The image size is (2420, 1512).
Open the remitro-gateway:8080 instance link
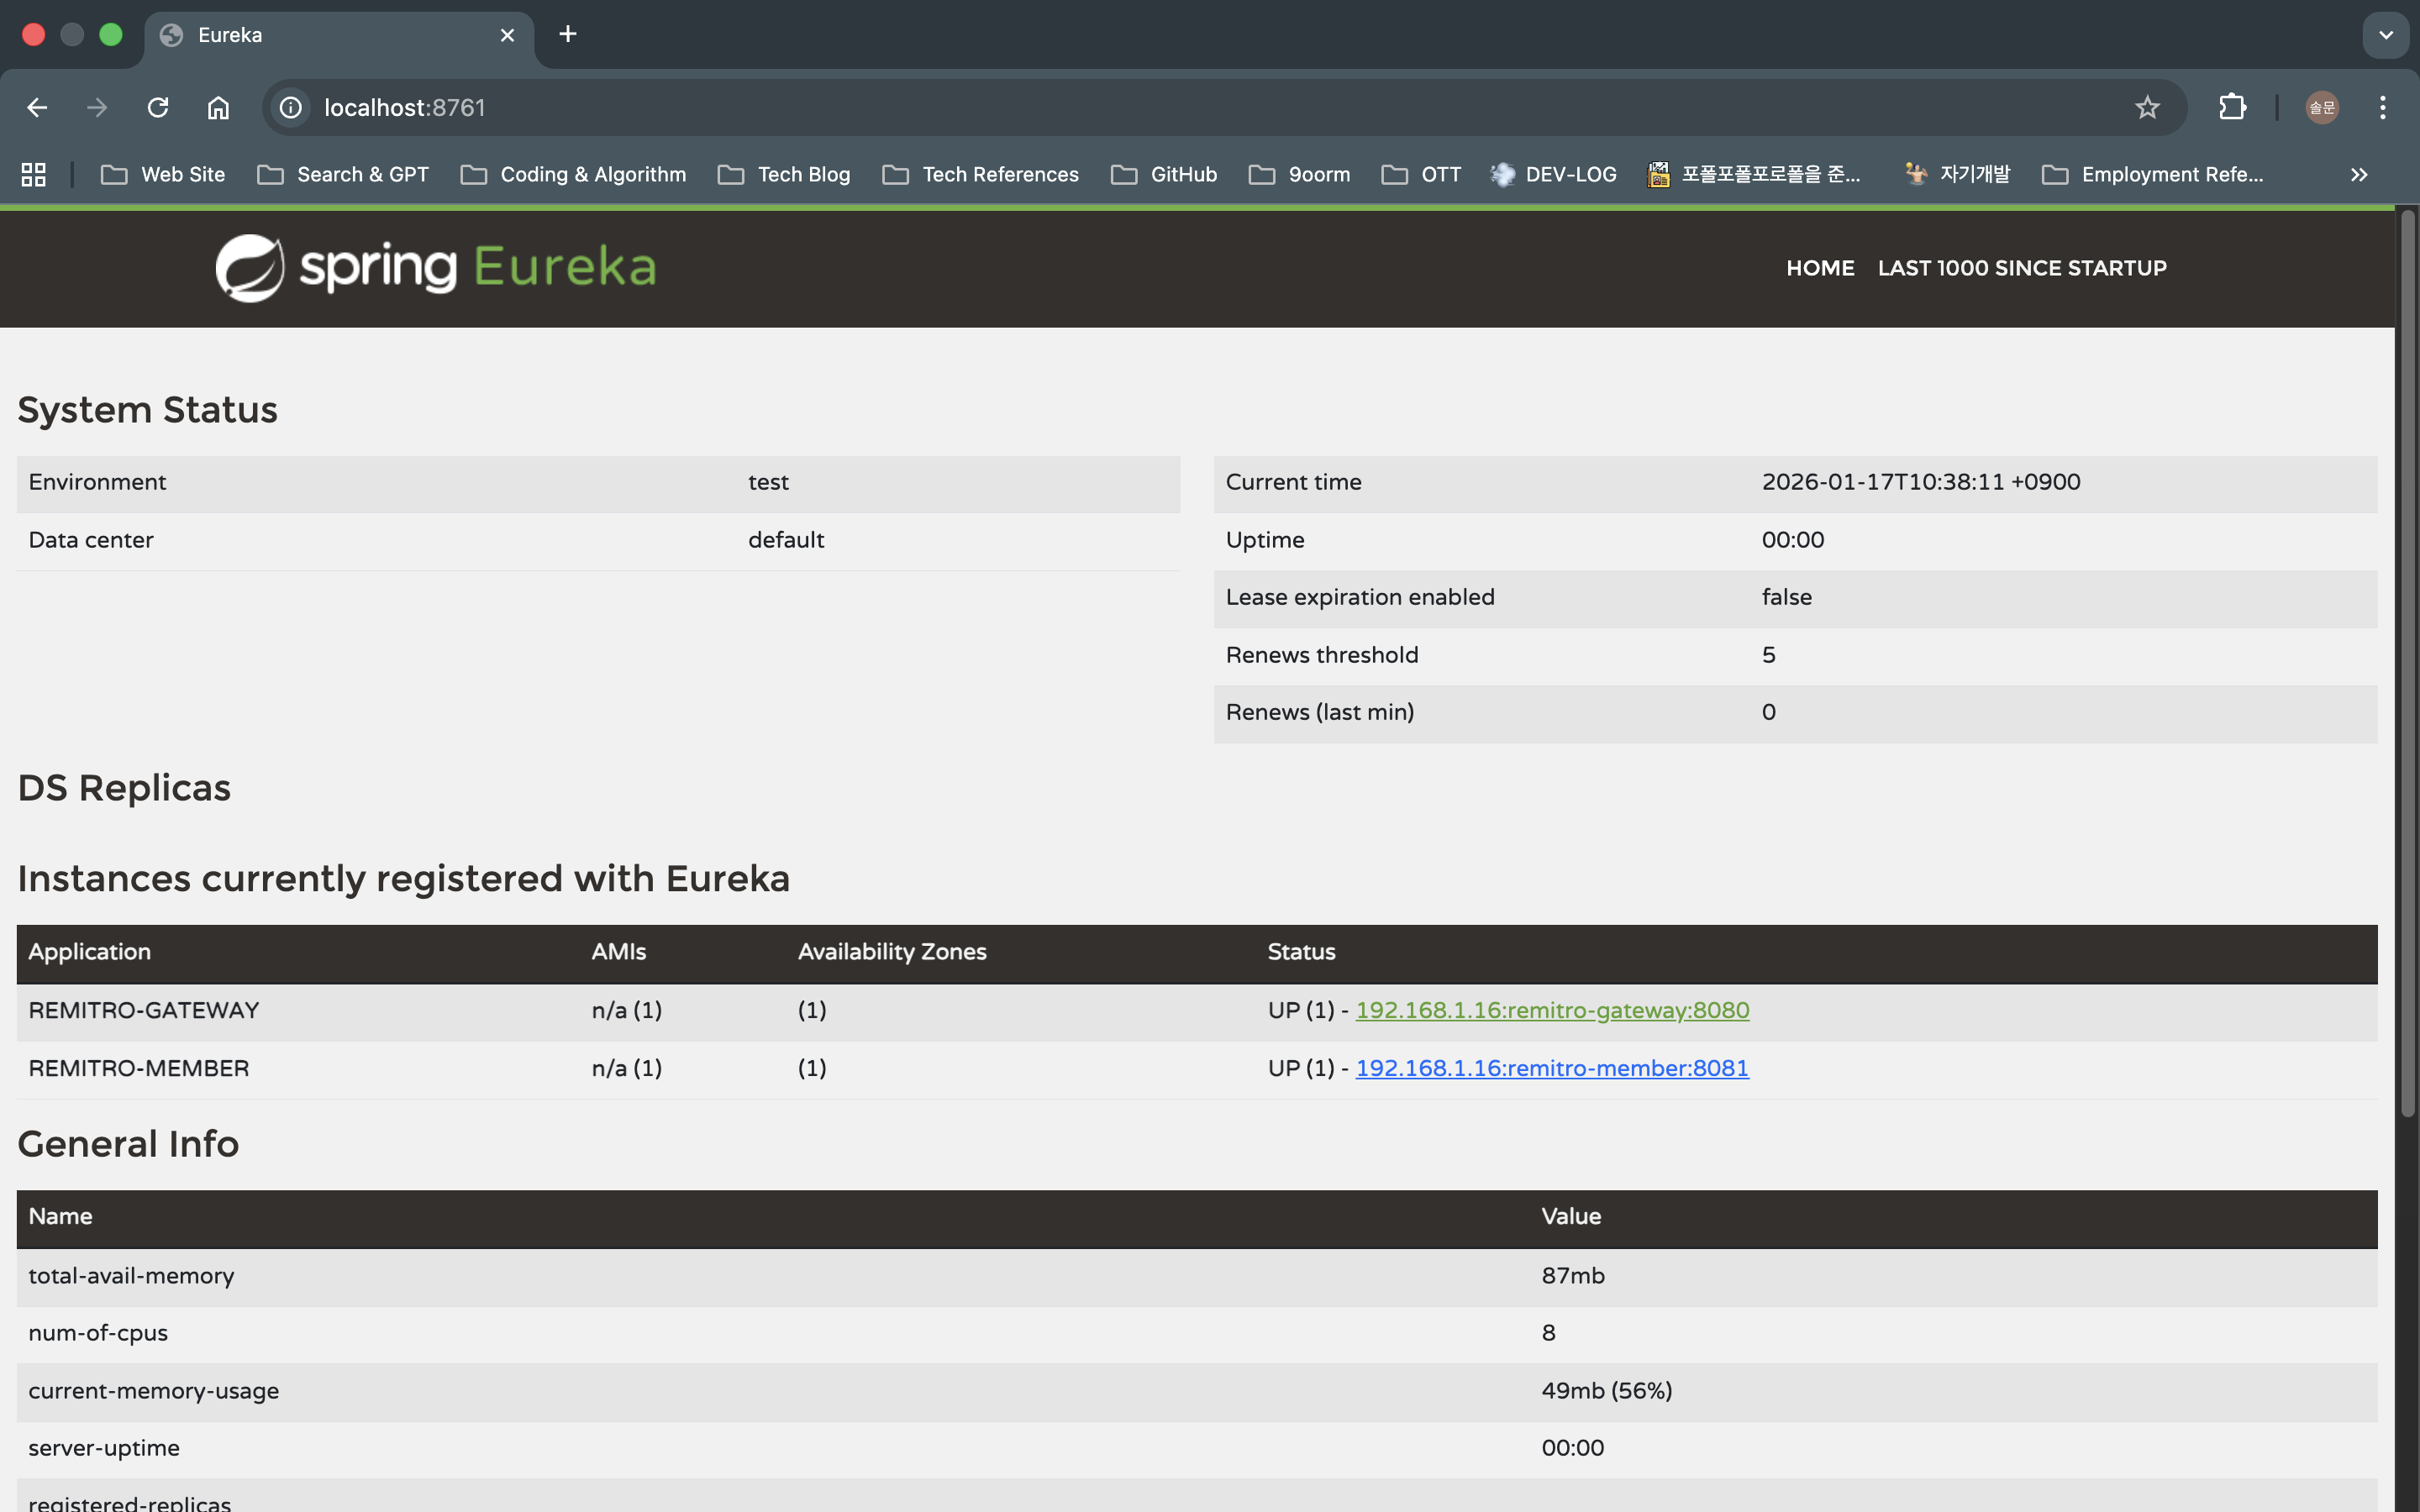click(1552, 1010)
